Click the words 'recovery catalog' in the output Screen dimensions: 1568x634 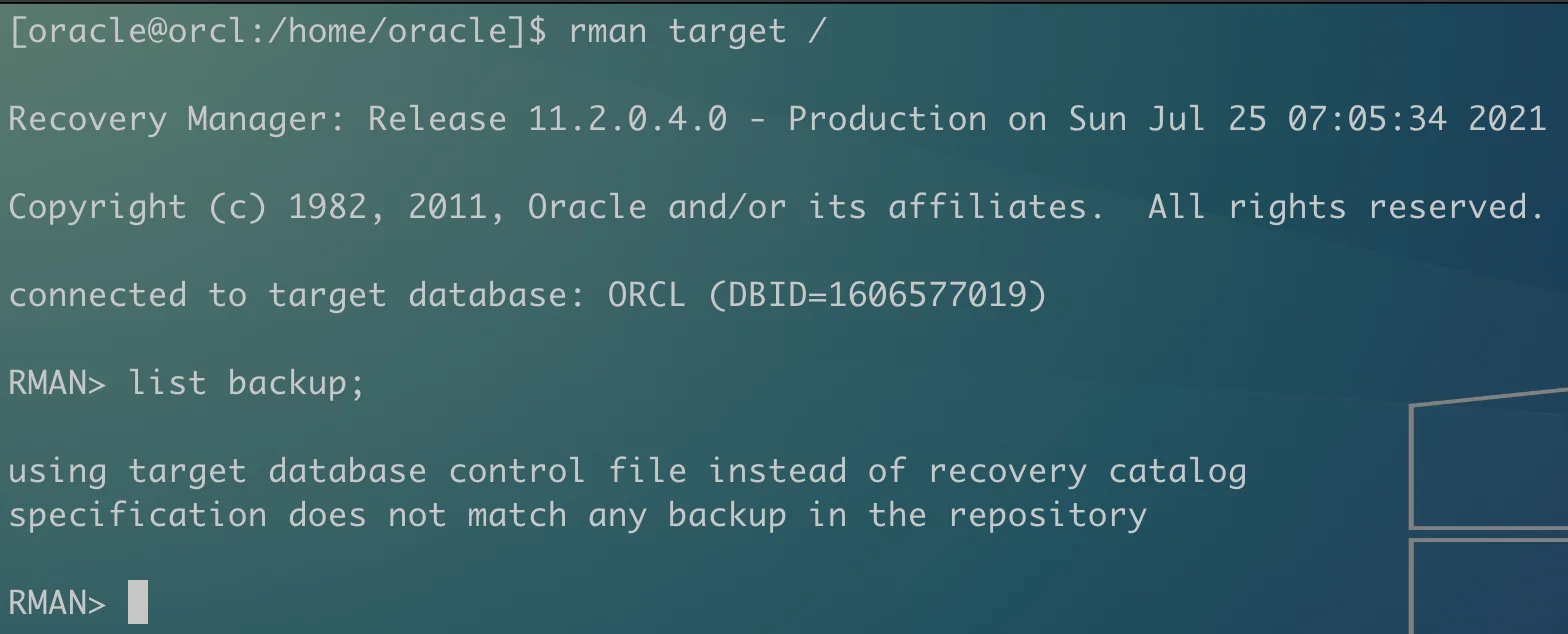(x=1088, y=472)
